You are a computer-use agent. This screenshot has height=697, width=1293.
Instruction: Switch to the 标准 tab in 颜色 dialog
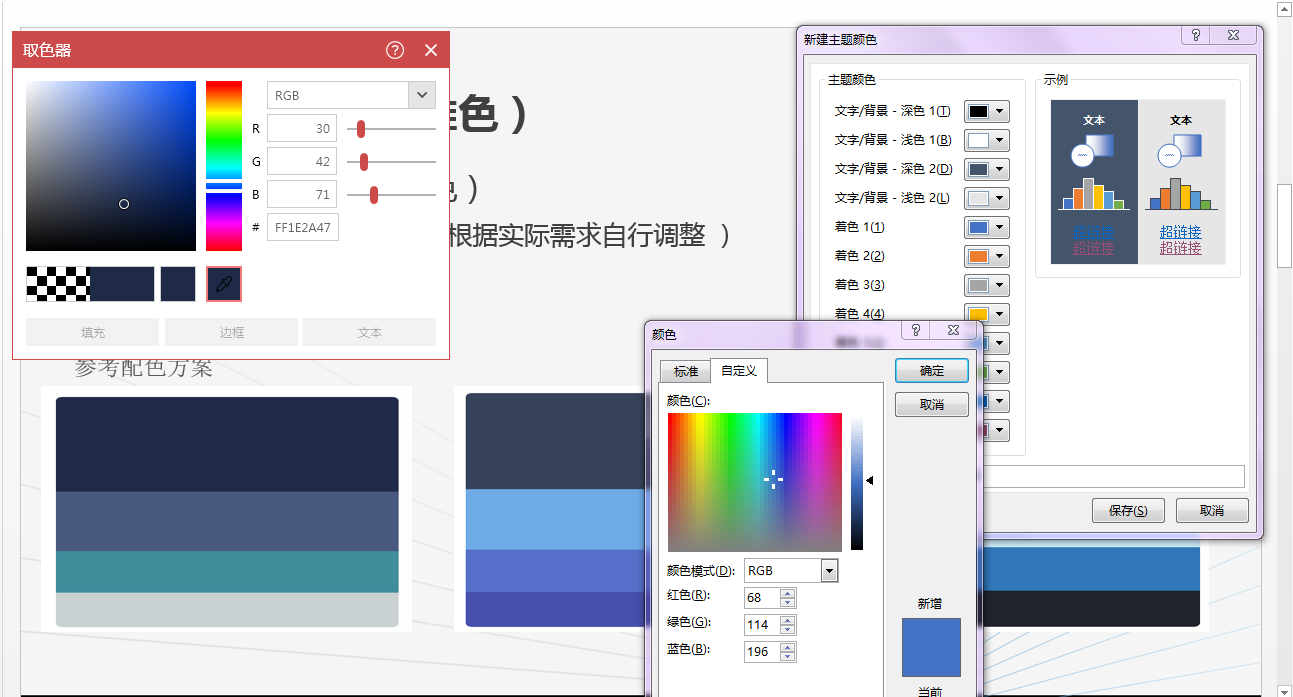click(x=686, y=371)
